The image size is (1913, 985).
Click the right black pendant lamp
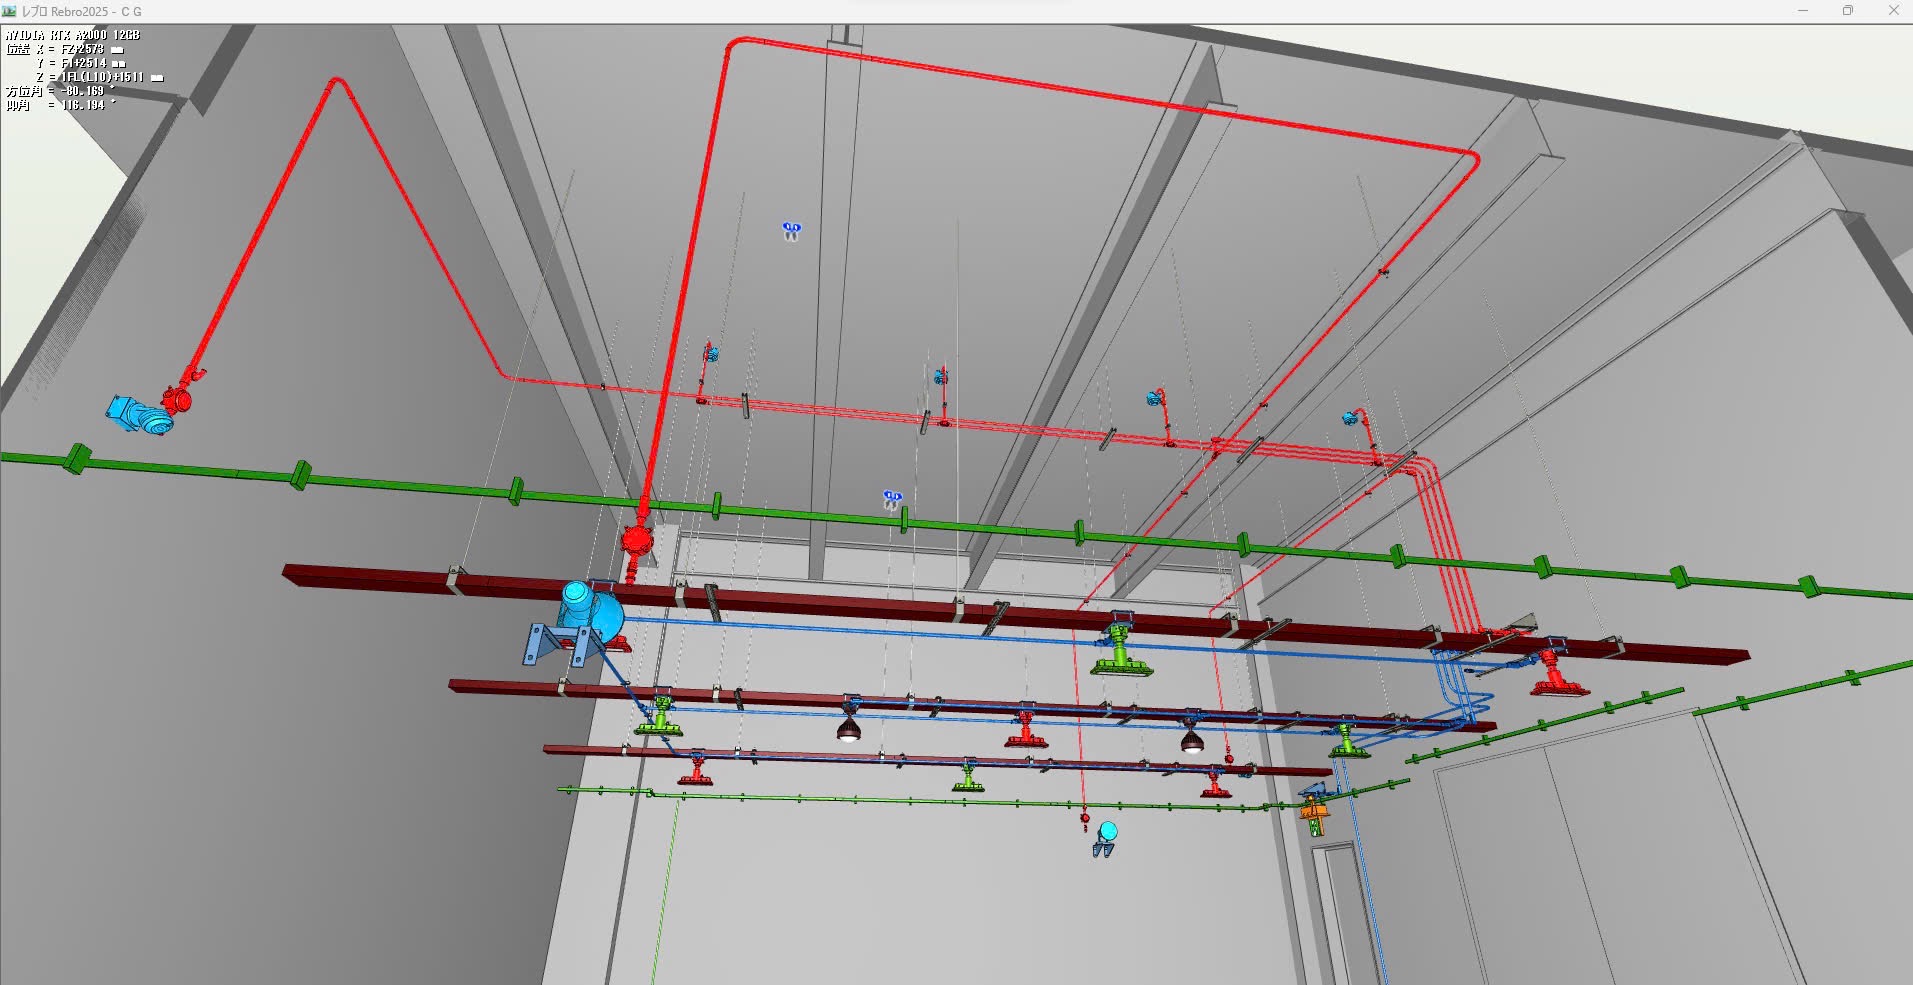click(x=1191, y=739)
